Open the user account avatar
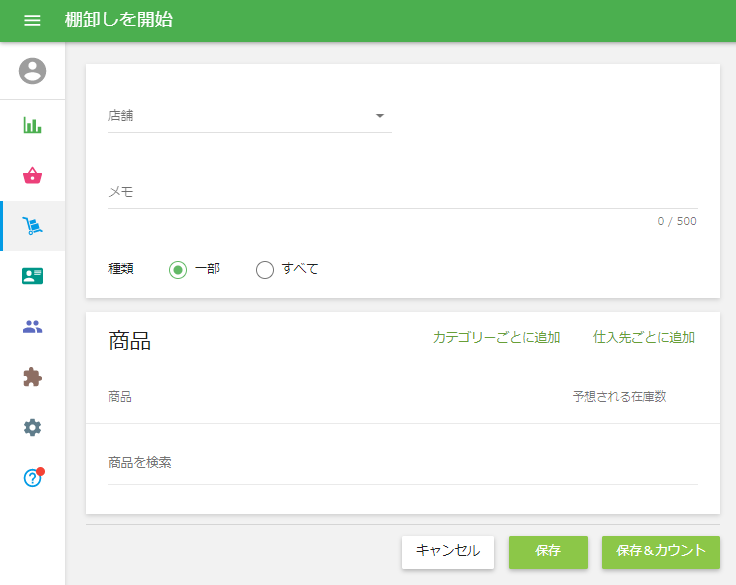 click(32, 71)
